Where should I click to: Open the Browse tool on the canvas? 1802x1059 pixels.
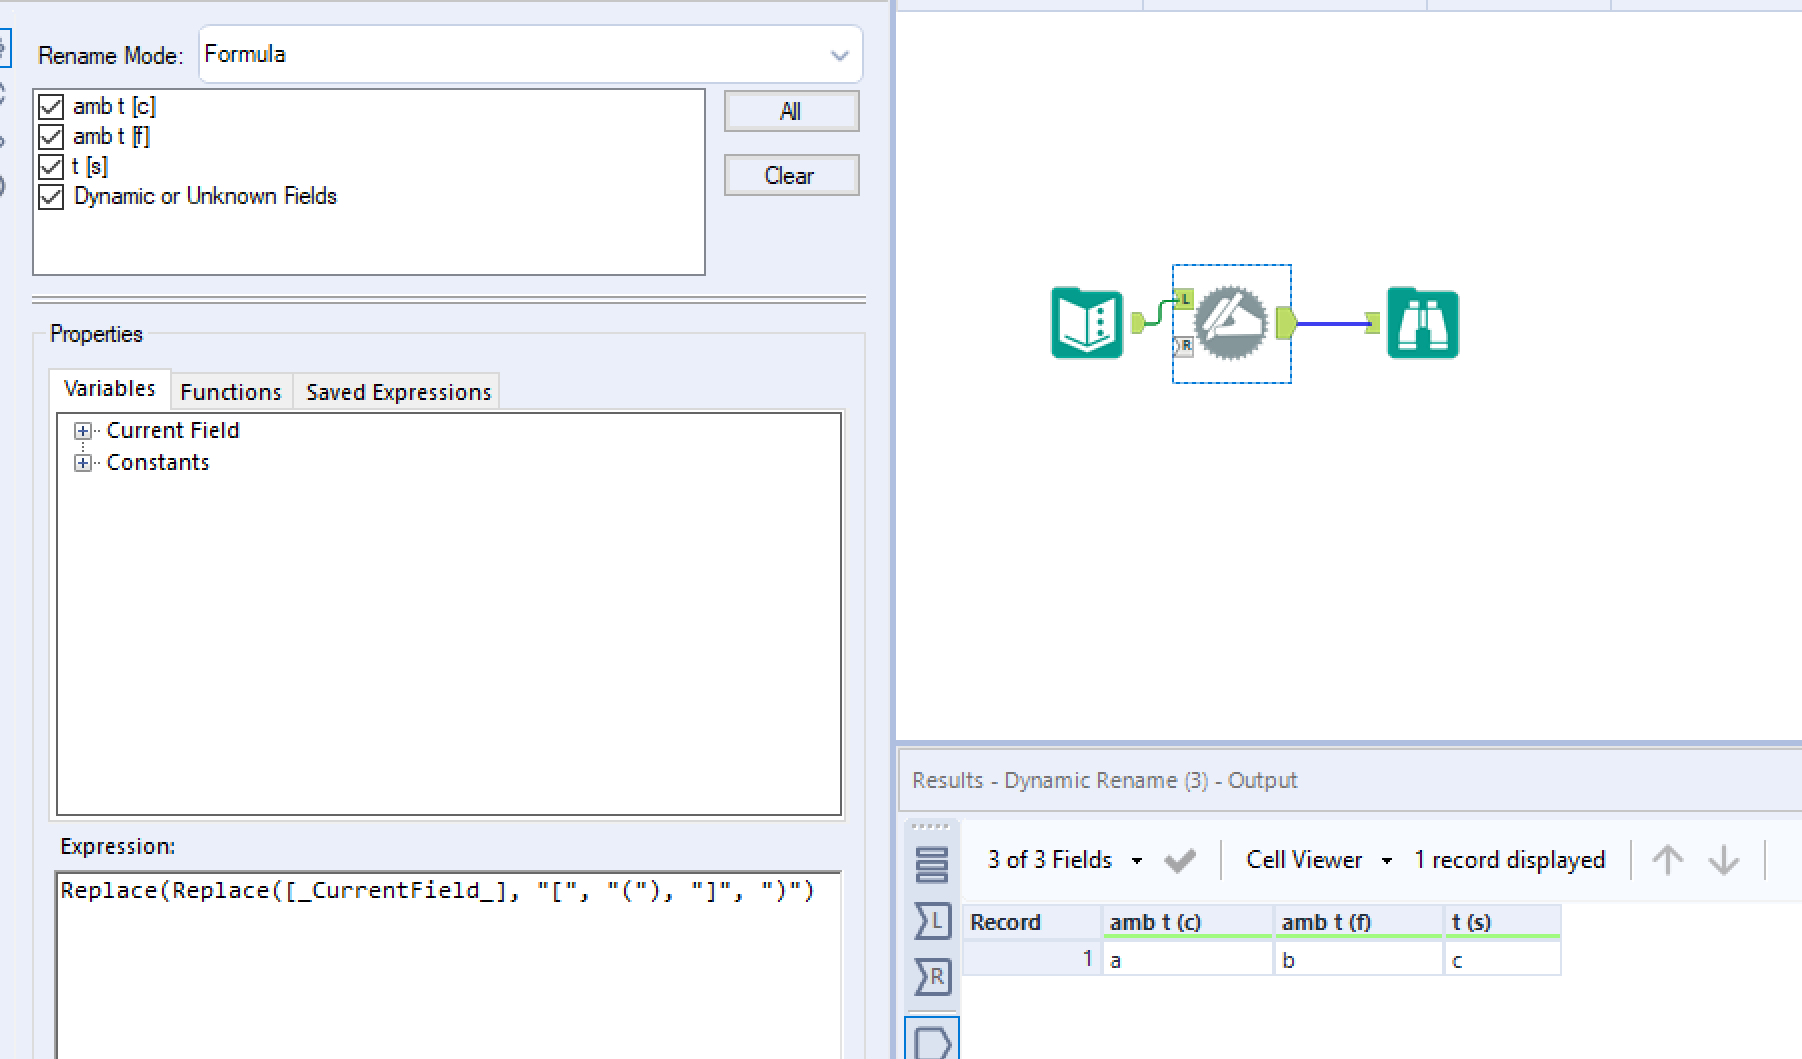coord(1423,322)
